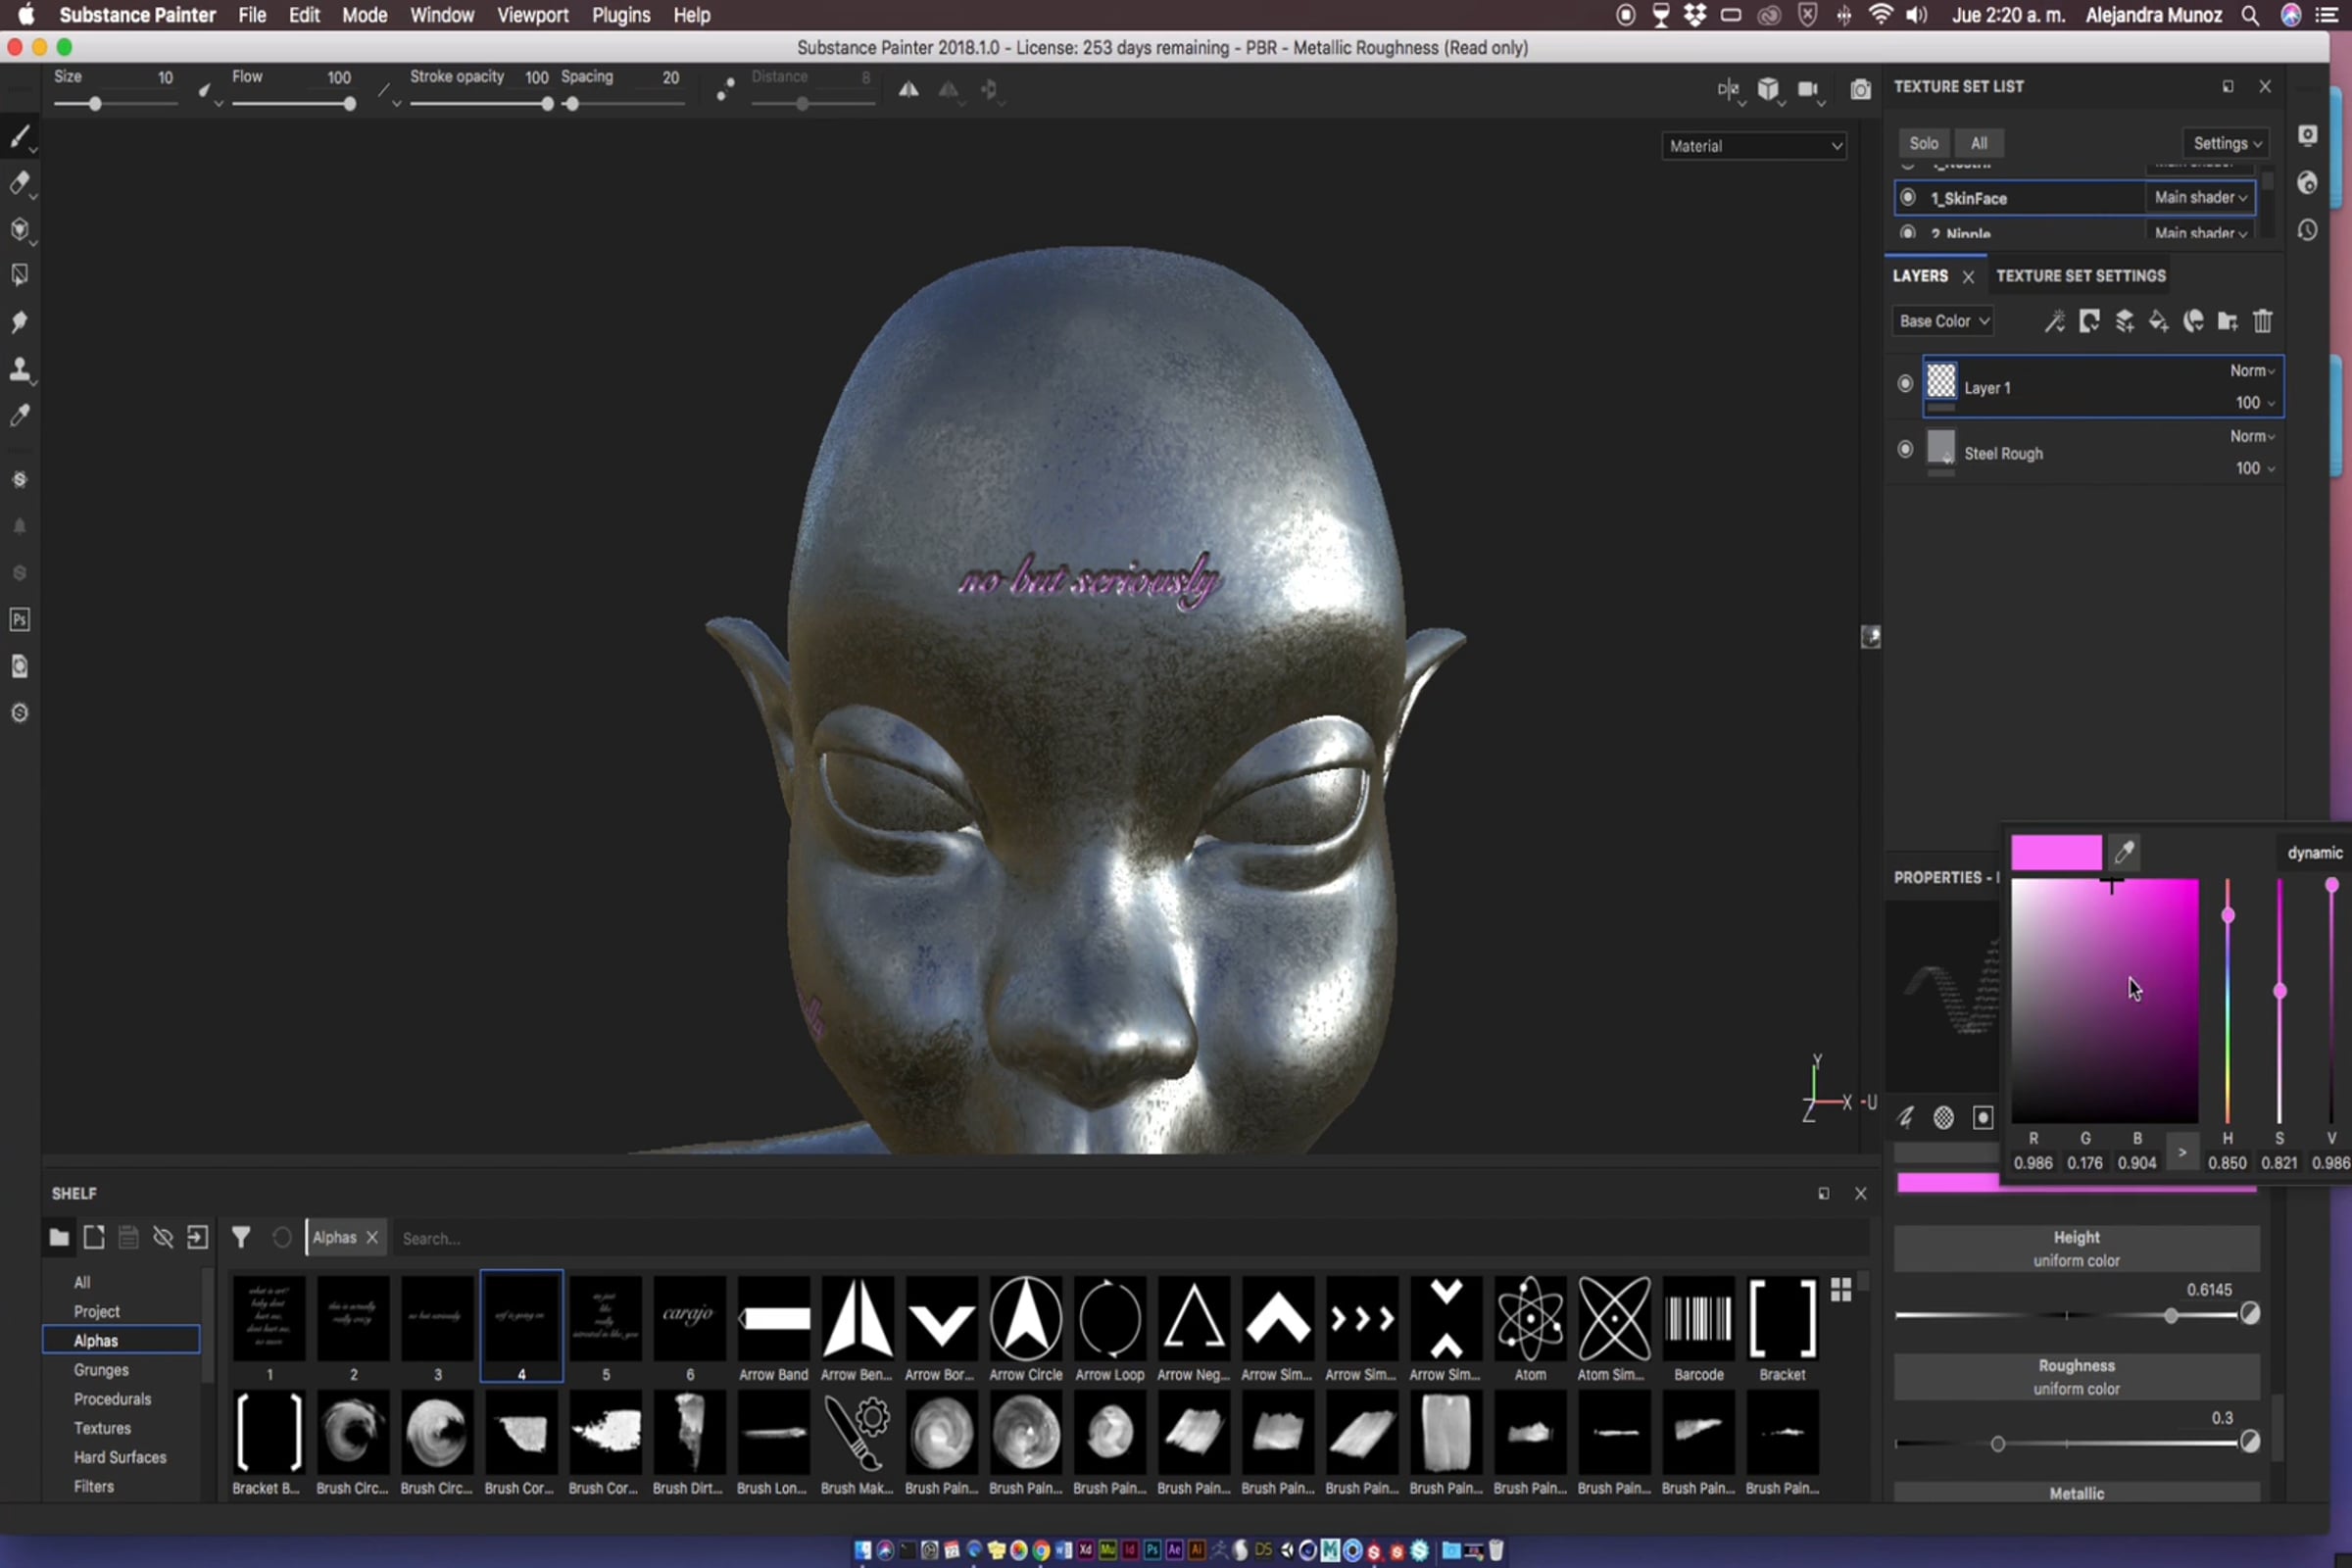
Task: Expand the Main shader dropdown for 1_SkinFace
Action: click(2200, 198)
